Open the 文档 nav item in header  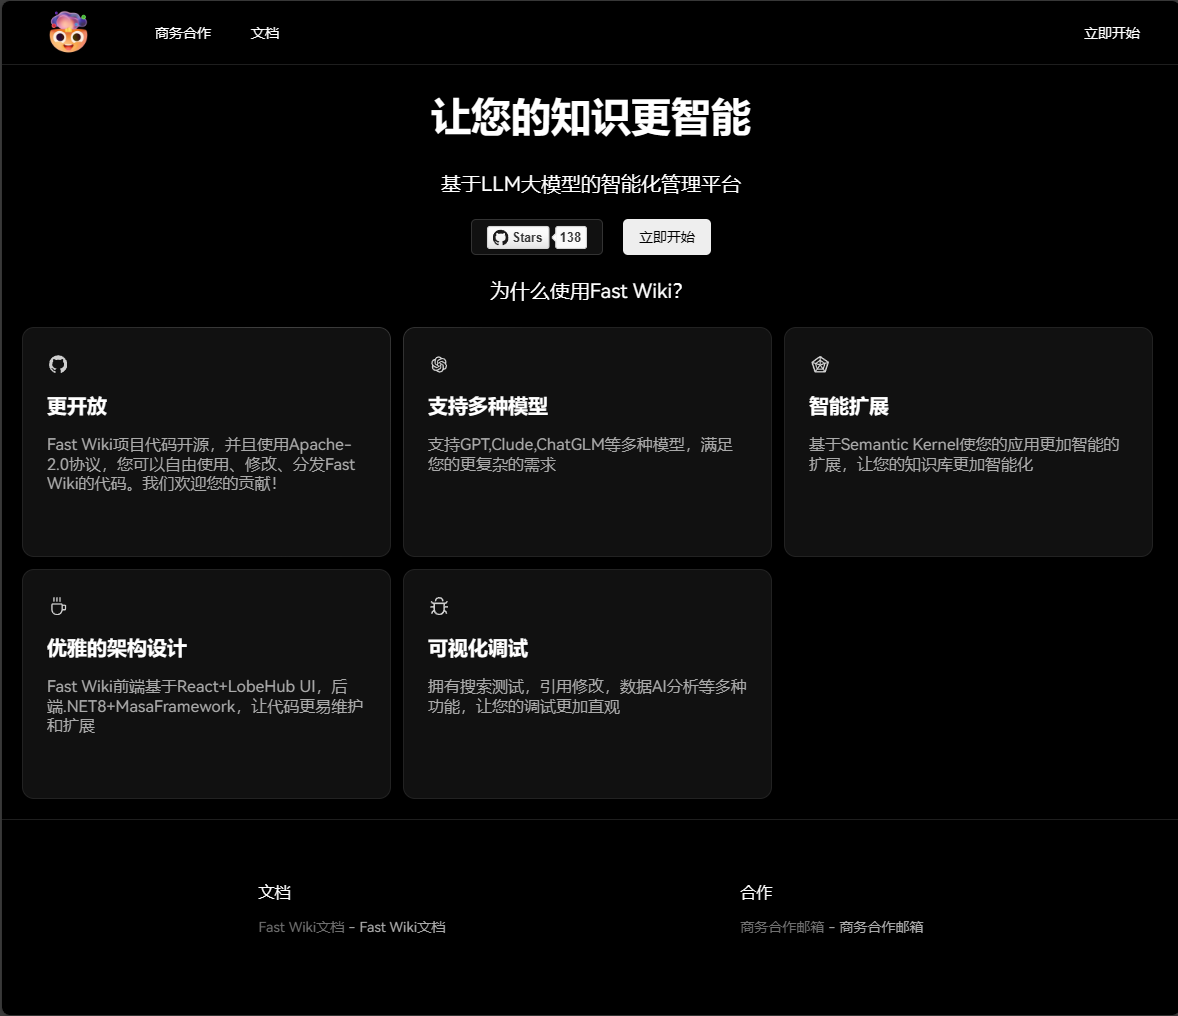coord(264,33)
